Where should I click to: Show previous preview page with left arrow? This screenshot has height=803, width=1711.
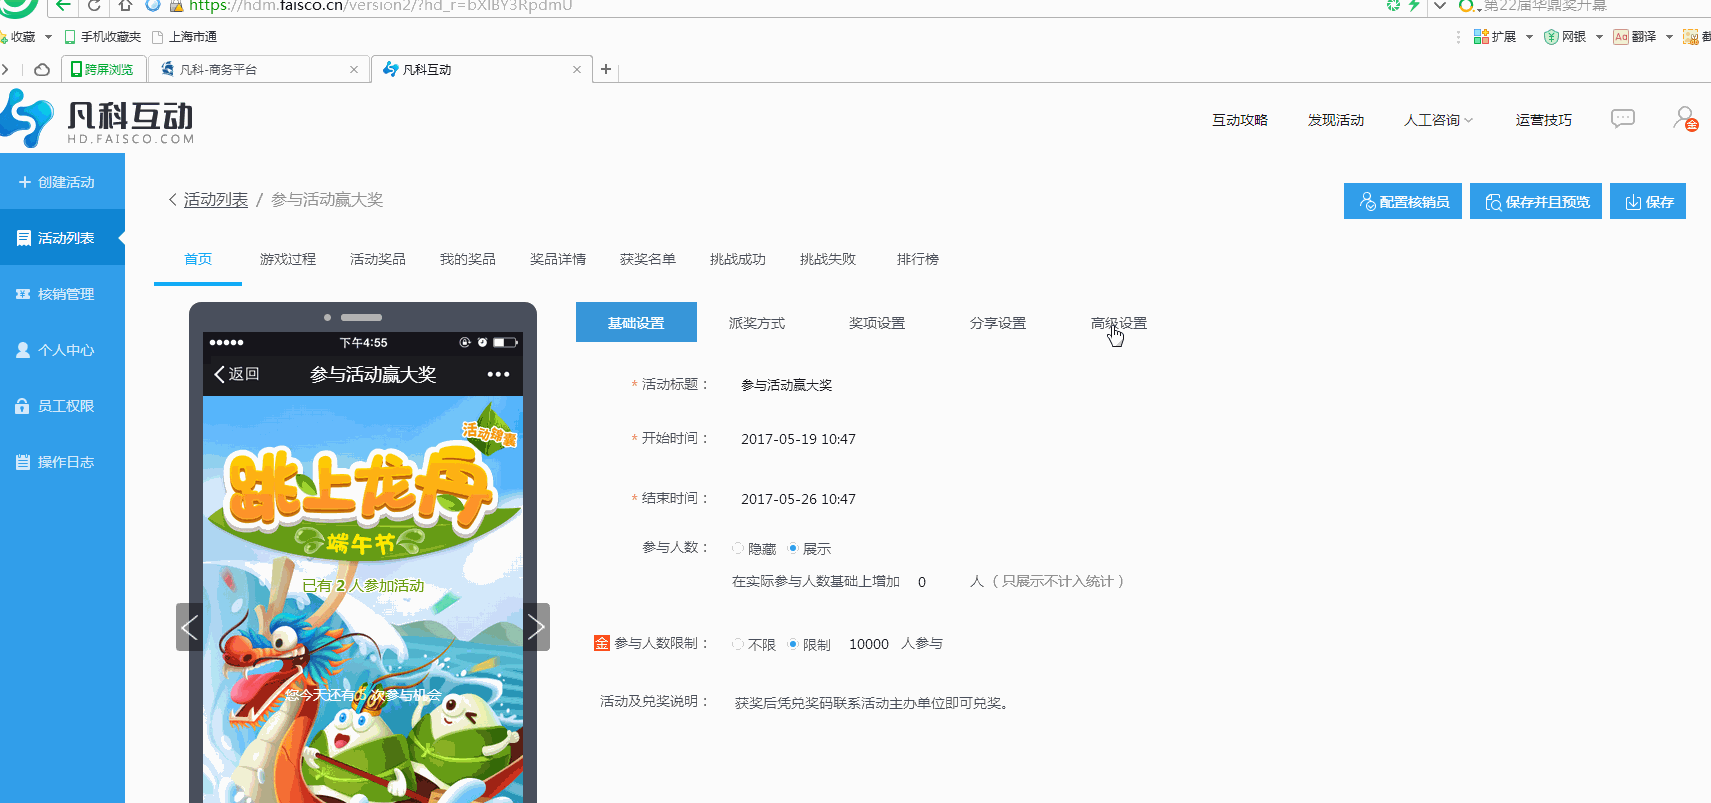(x=189, y=627)
